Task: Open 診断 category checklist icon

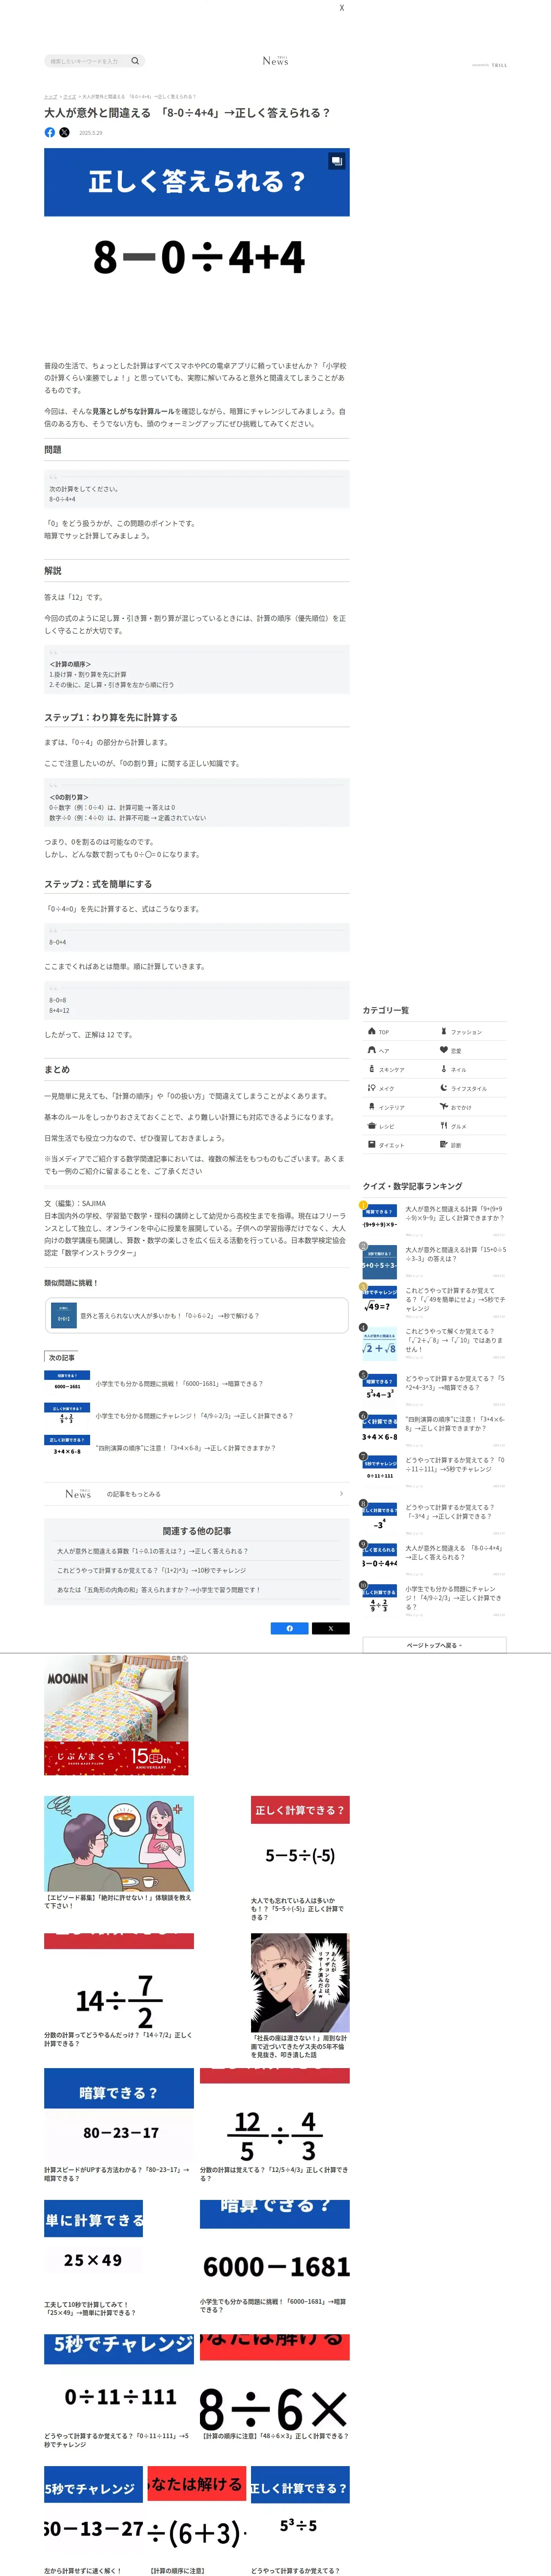Action: tap(444, 1145)
